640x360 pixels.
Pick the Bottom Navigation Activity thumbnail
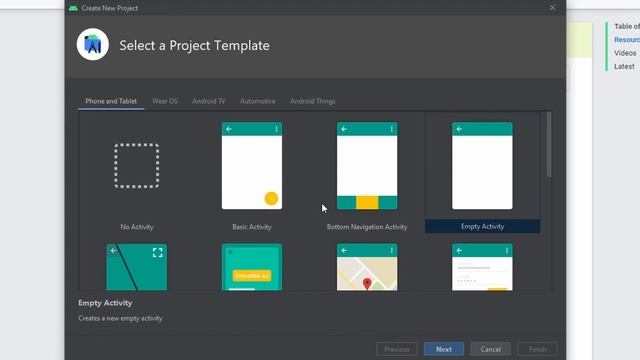tap(367, 166)
